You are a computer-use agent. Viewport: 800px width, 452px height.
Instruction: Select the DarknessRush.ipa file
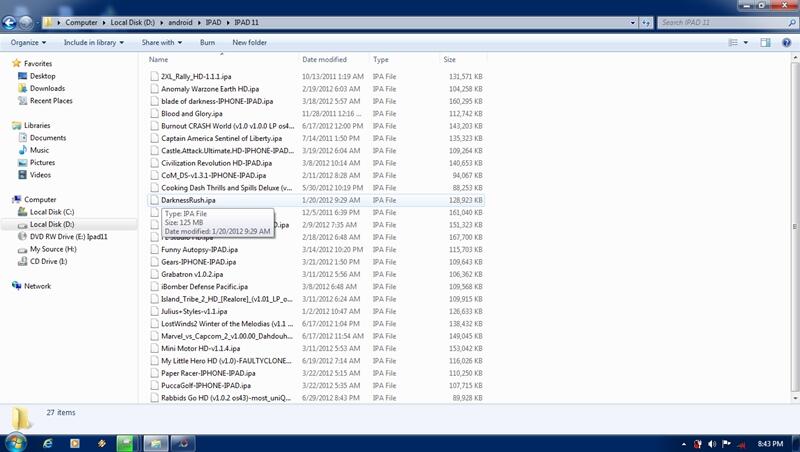pyautogui.click(x=188, y=200)
